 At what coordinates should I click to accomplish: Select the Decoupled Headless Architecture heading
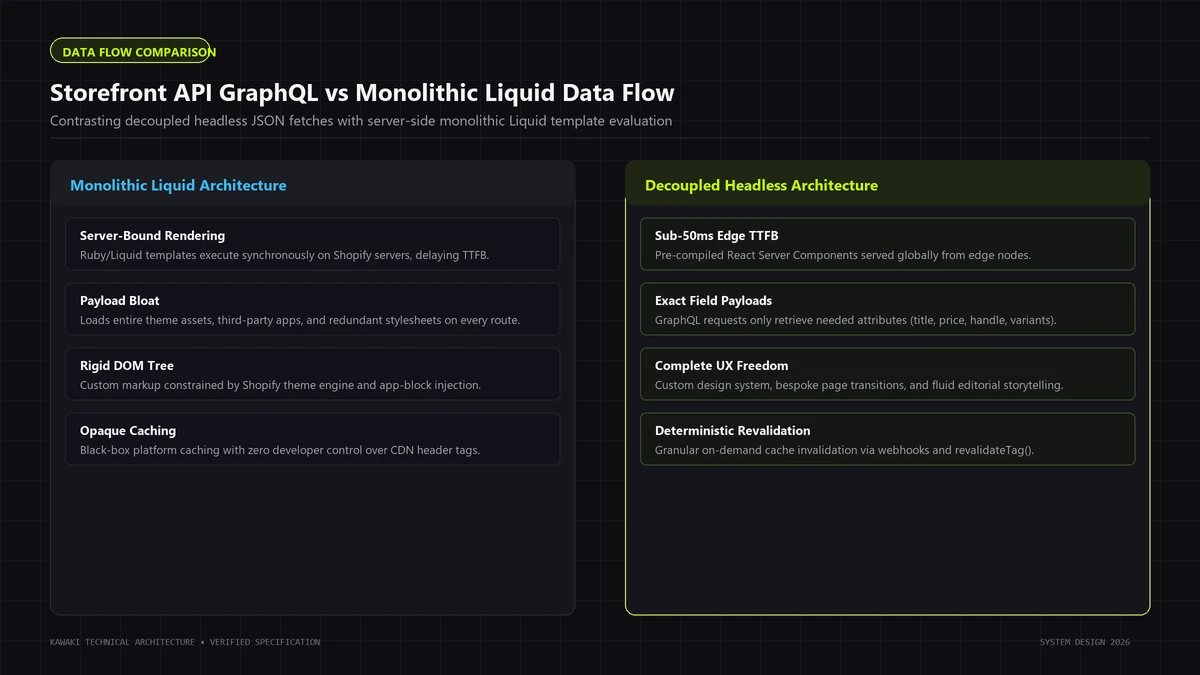click(761, 185)
